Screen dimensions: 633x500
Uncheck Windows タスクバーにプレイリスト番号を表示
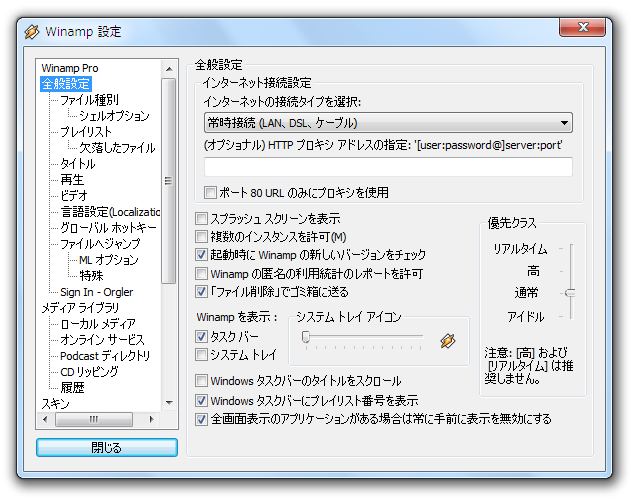coord(201,401)
